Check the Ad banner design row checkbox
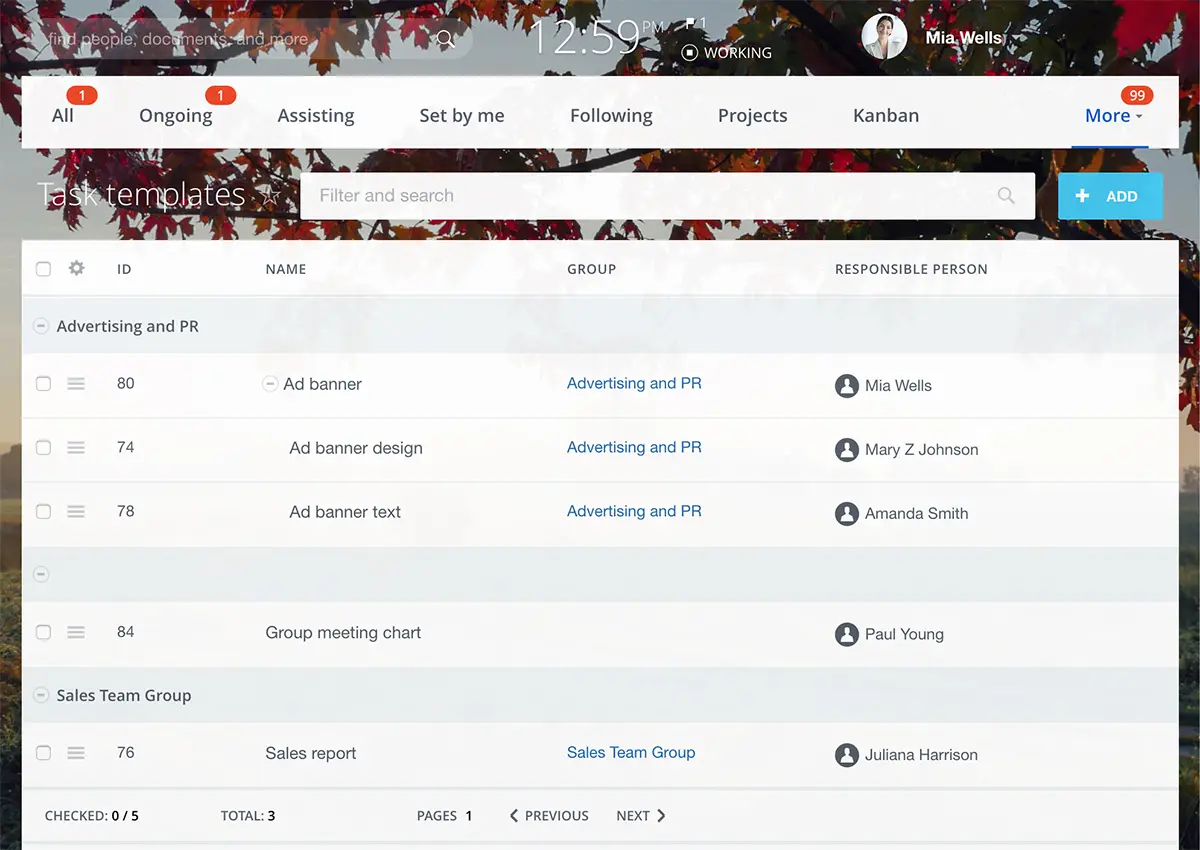Image resolution: width=1200 pixels, height=850 pixels. click(43, 448)
